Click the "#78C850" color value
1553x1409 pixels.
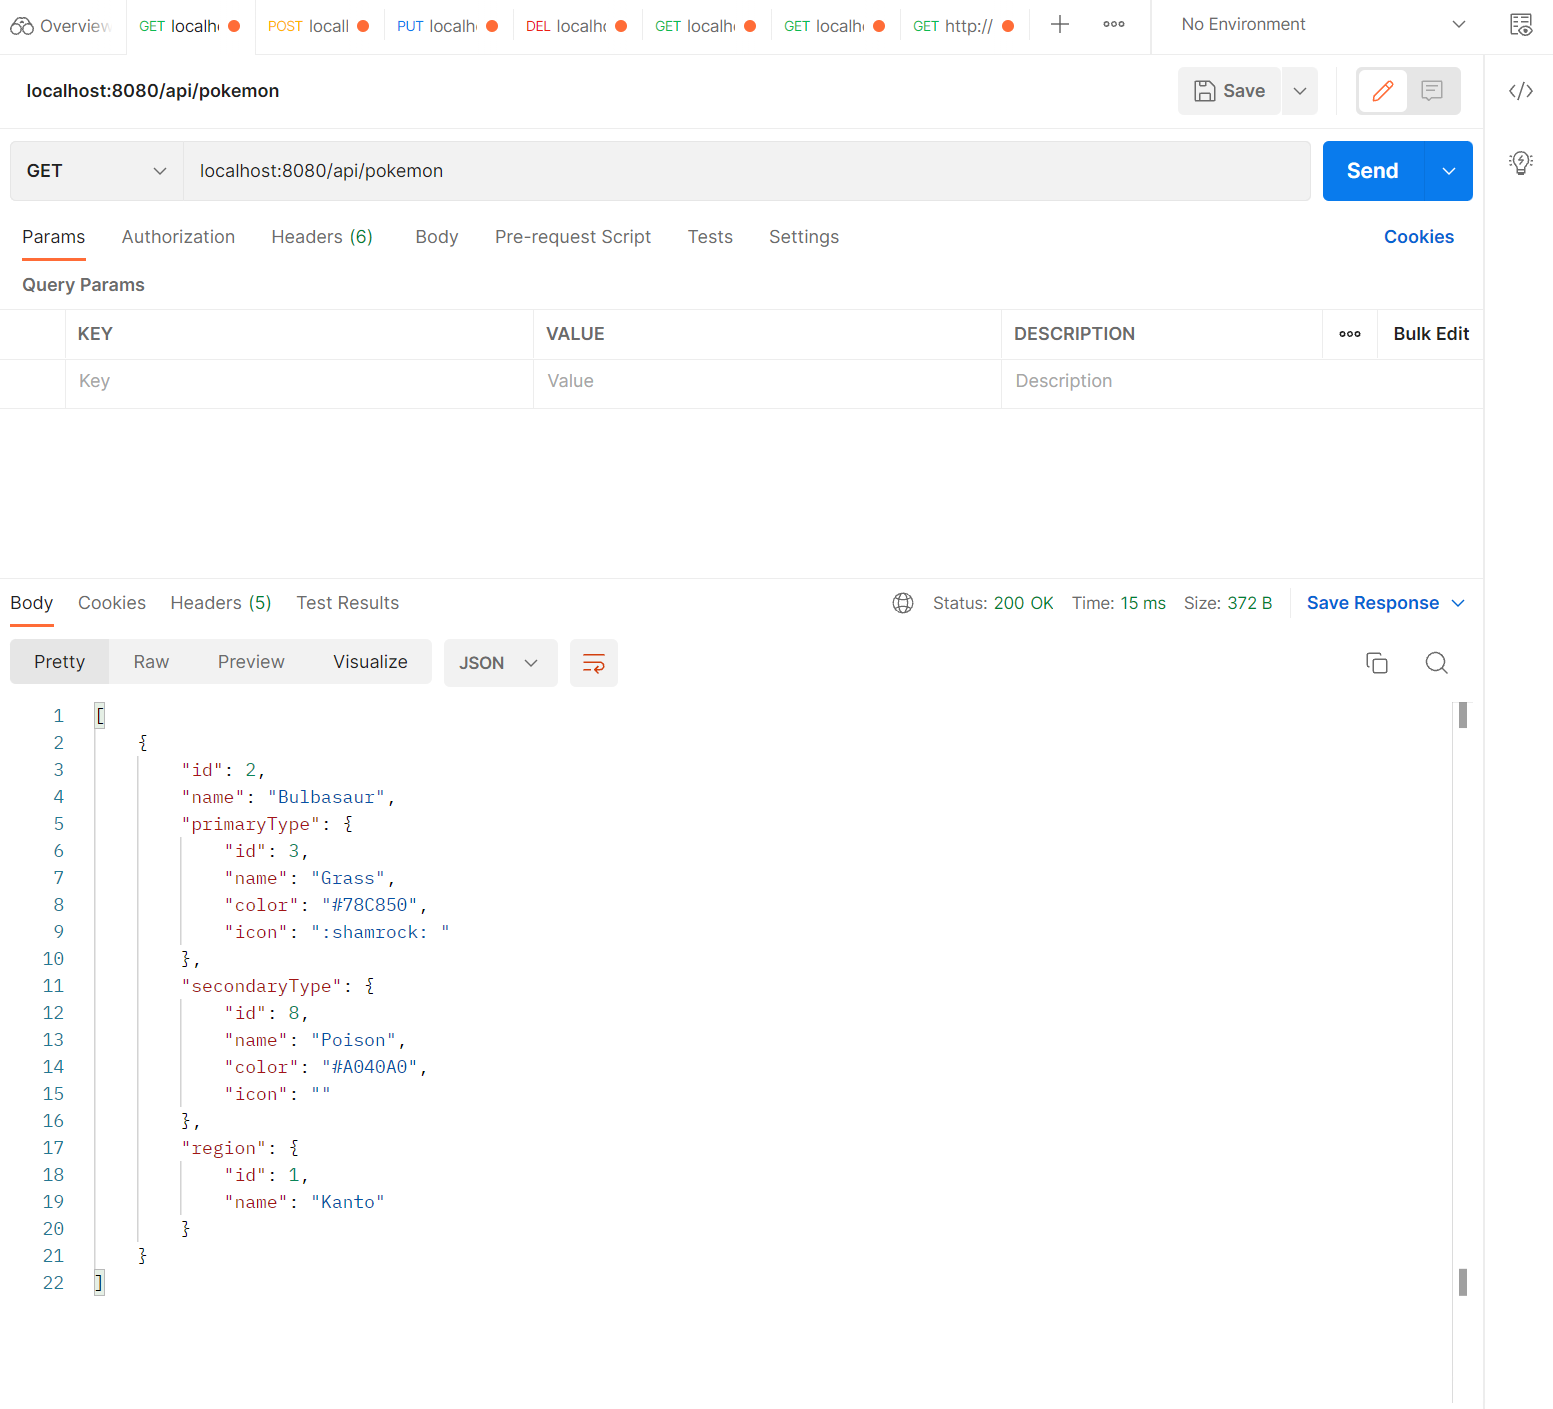(370, 905)
